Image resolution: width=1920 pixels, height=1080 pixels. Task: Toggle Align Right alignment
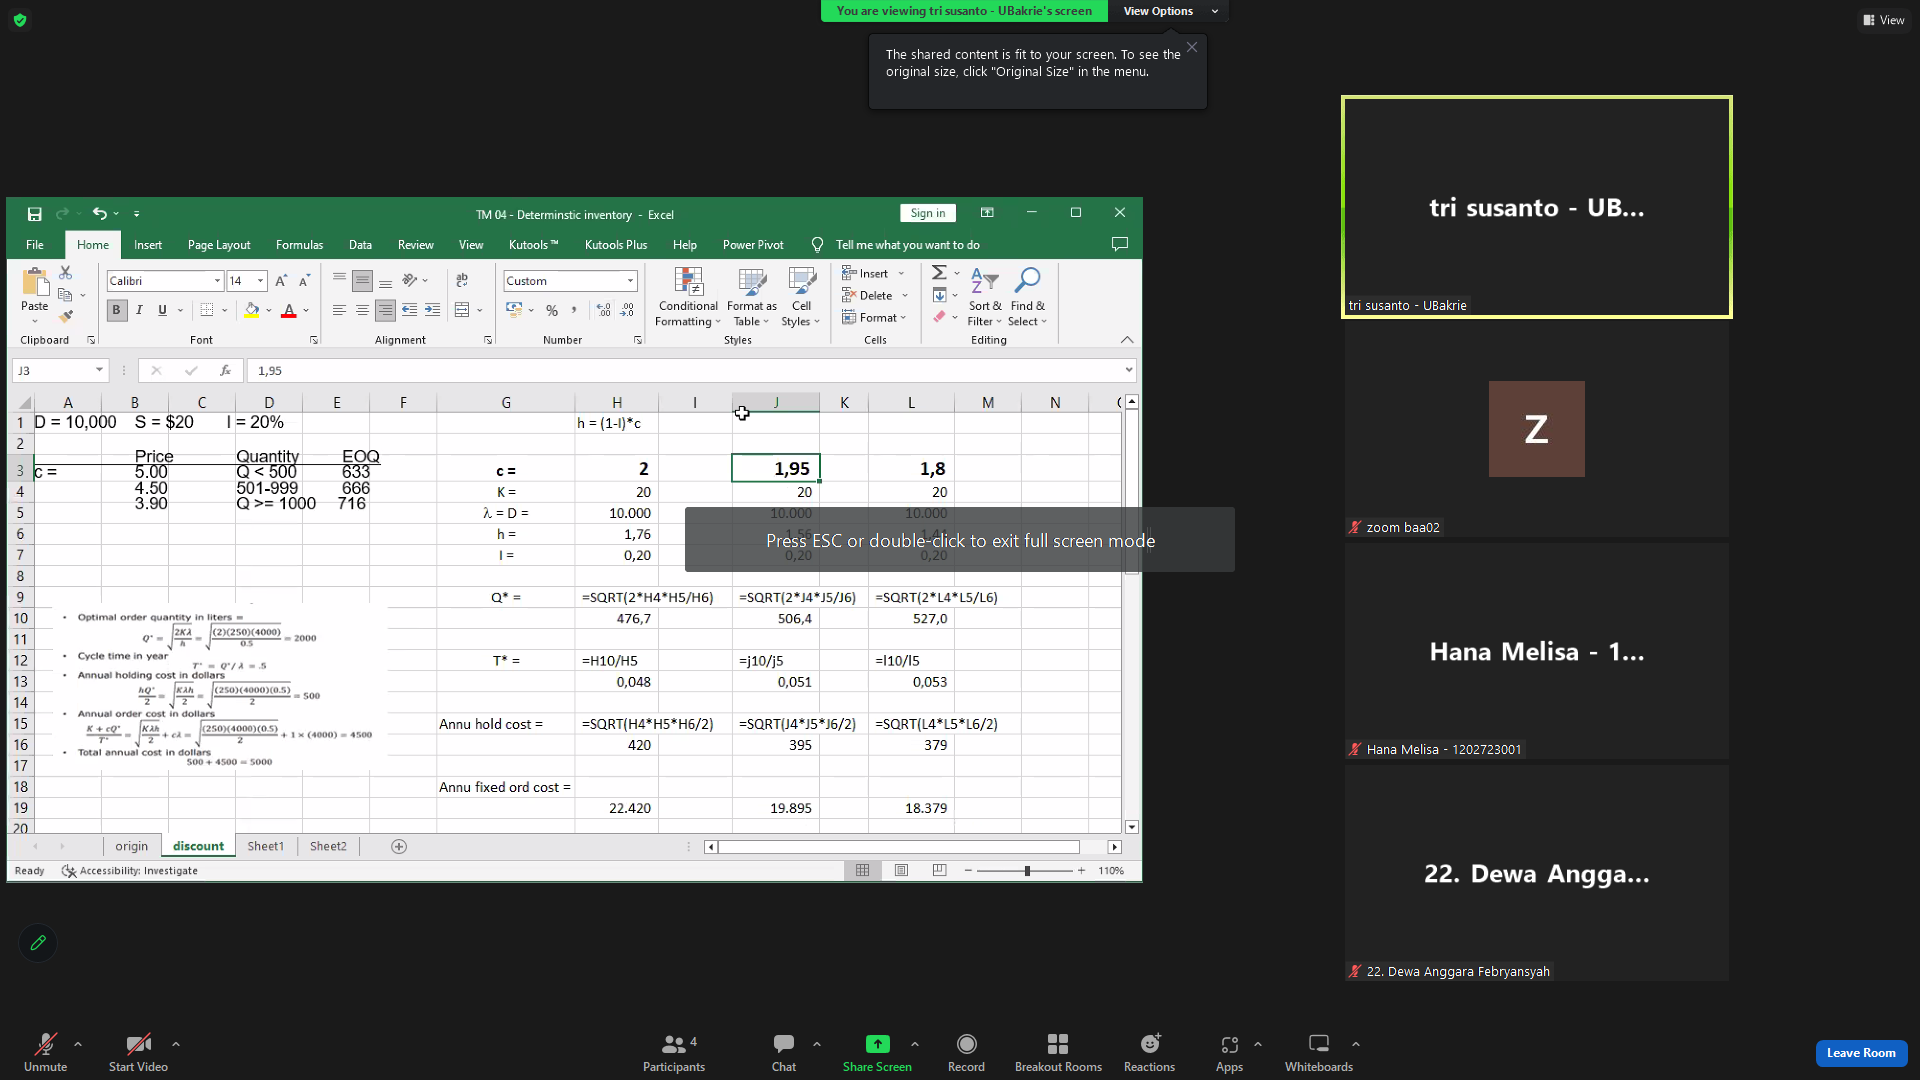click(385, 311)
